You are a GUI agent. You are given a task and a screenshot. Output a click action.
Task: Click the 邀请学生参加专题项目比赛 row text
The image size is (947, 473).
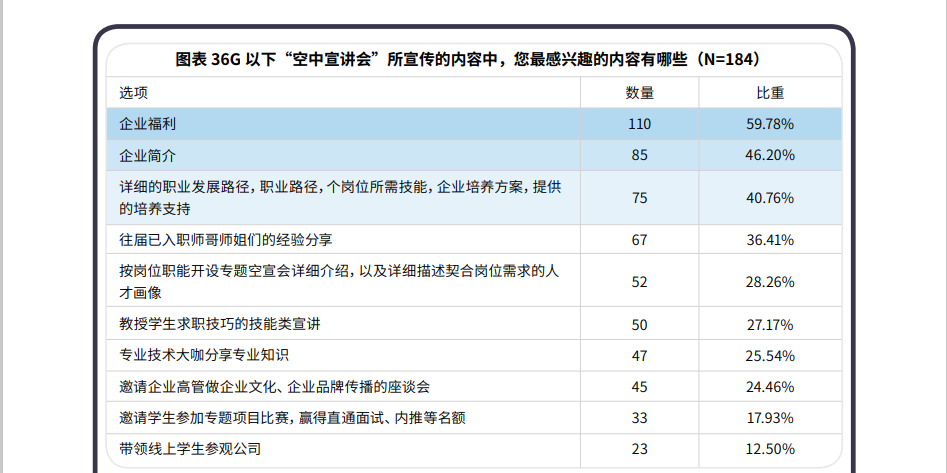coord(292,417)
